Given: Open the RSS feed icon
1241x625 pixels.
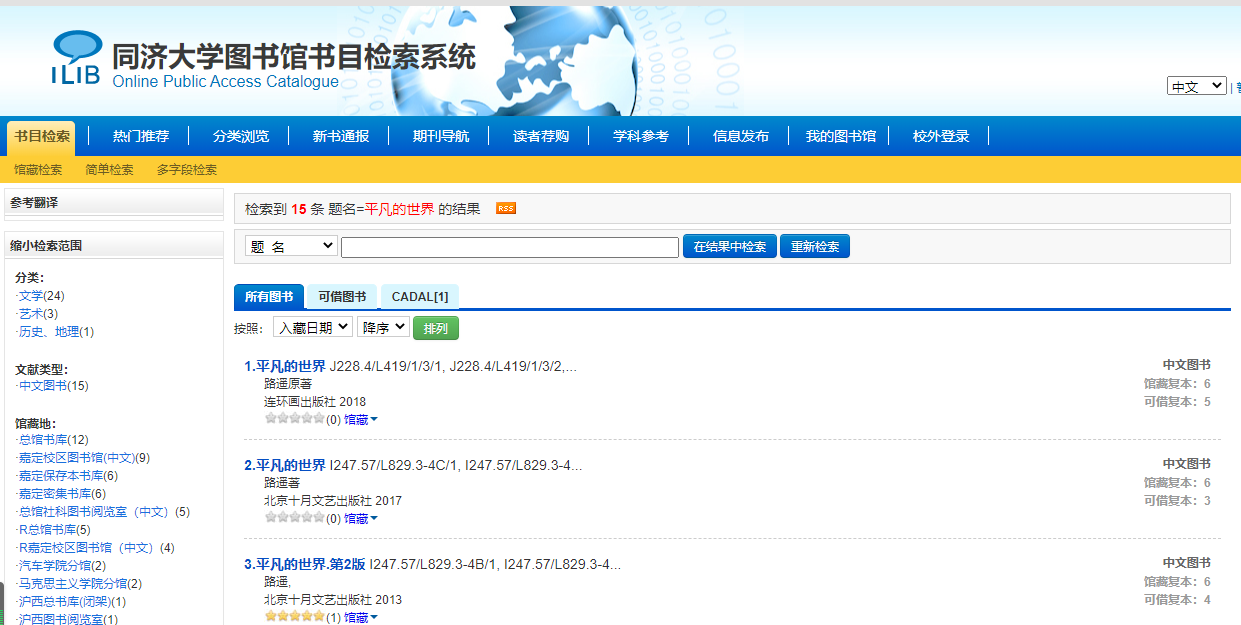Looking at the screenshot, I should 506,208.
